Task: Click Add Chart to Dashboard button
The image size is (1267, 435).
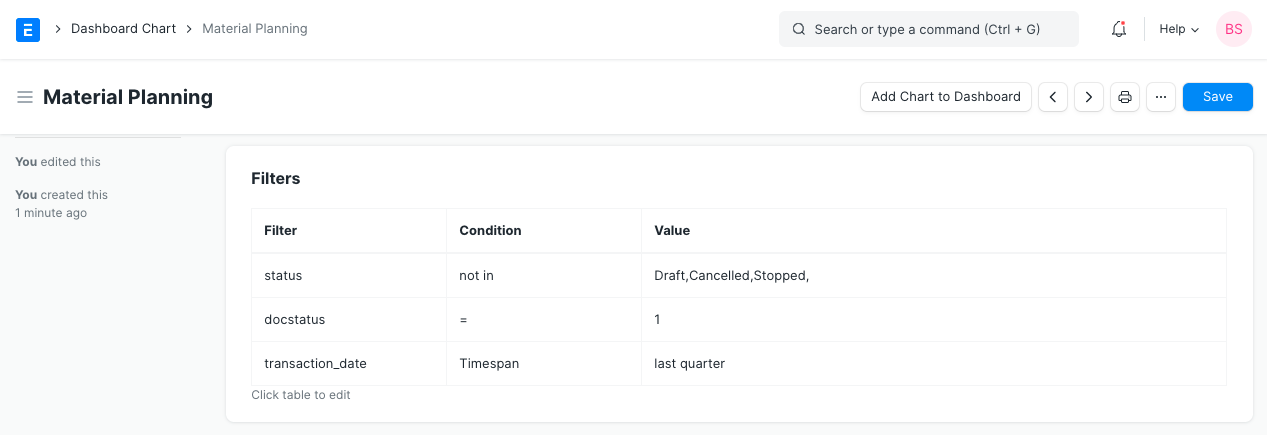Action: point(945,97)
